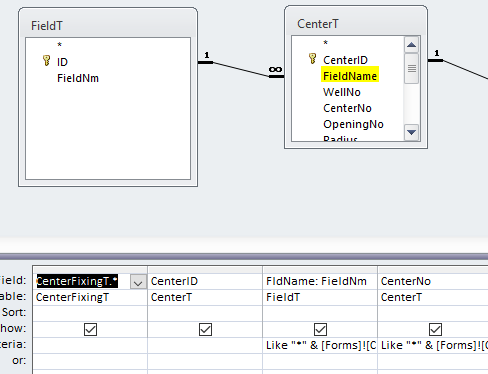Click the 'or' cell under FldName column
The width and height of the screenshot is (488, 374).
pyautogui.click(x=320, y=361)
